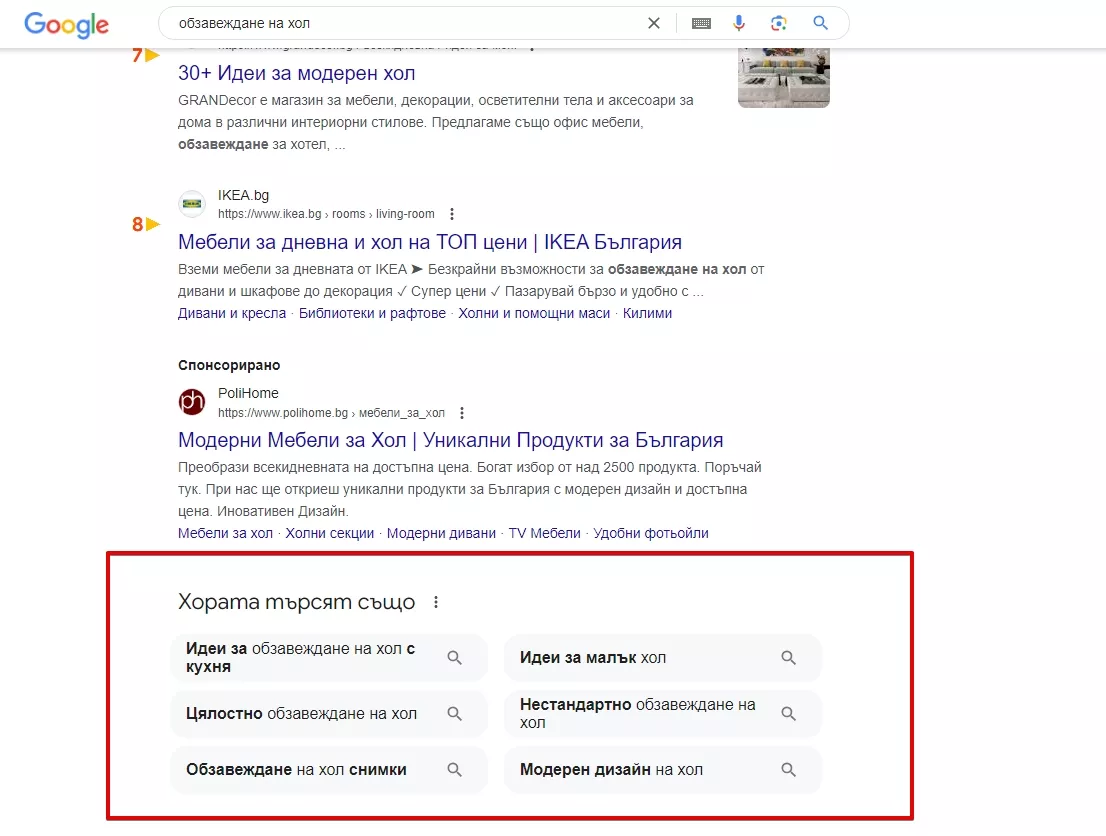Search related 'Цялостно обзавеждане на хол'
The height and width of the screenshot is (836, 1106).
(x=329, y=714)
